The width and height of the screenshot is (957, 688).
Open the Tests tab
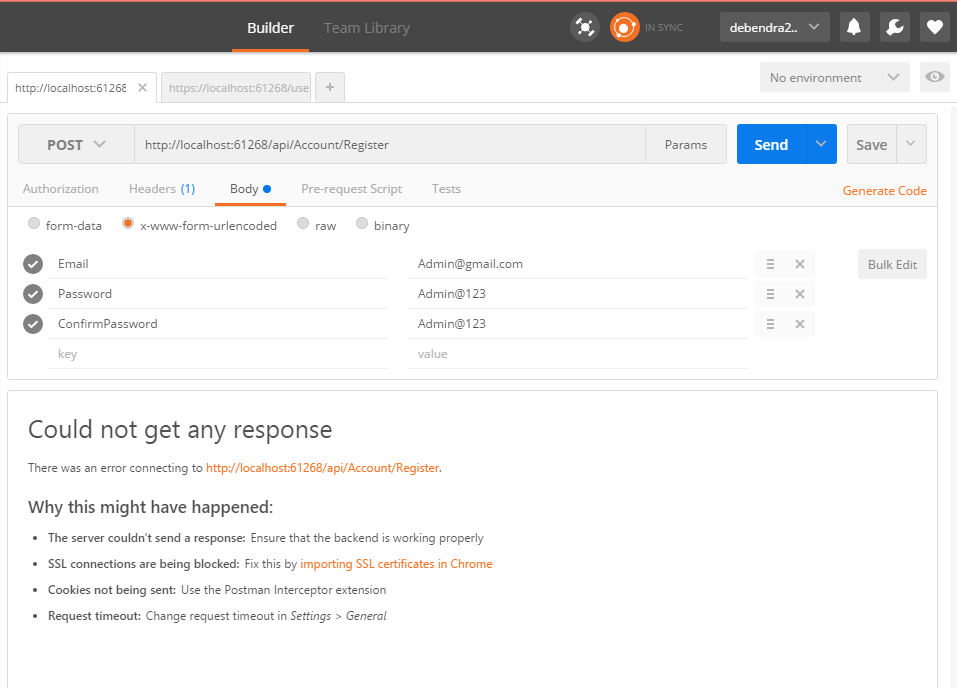click(446, 189)
